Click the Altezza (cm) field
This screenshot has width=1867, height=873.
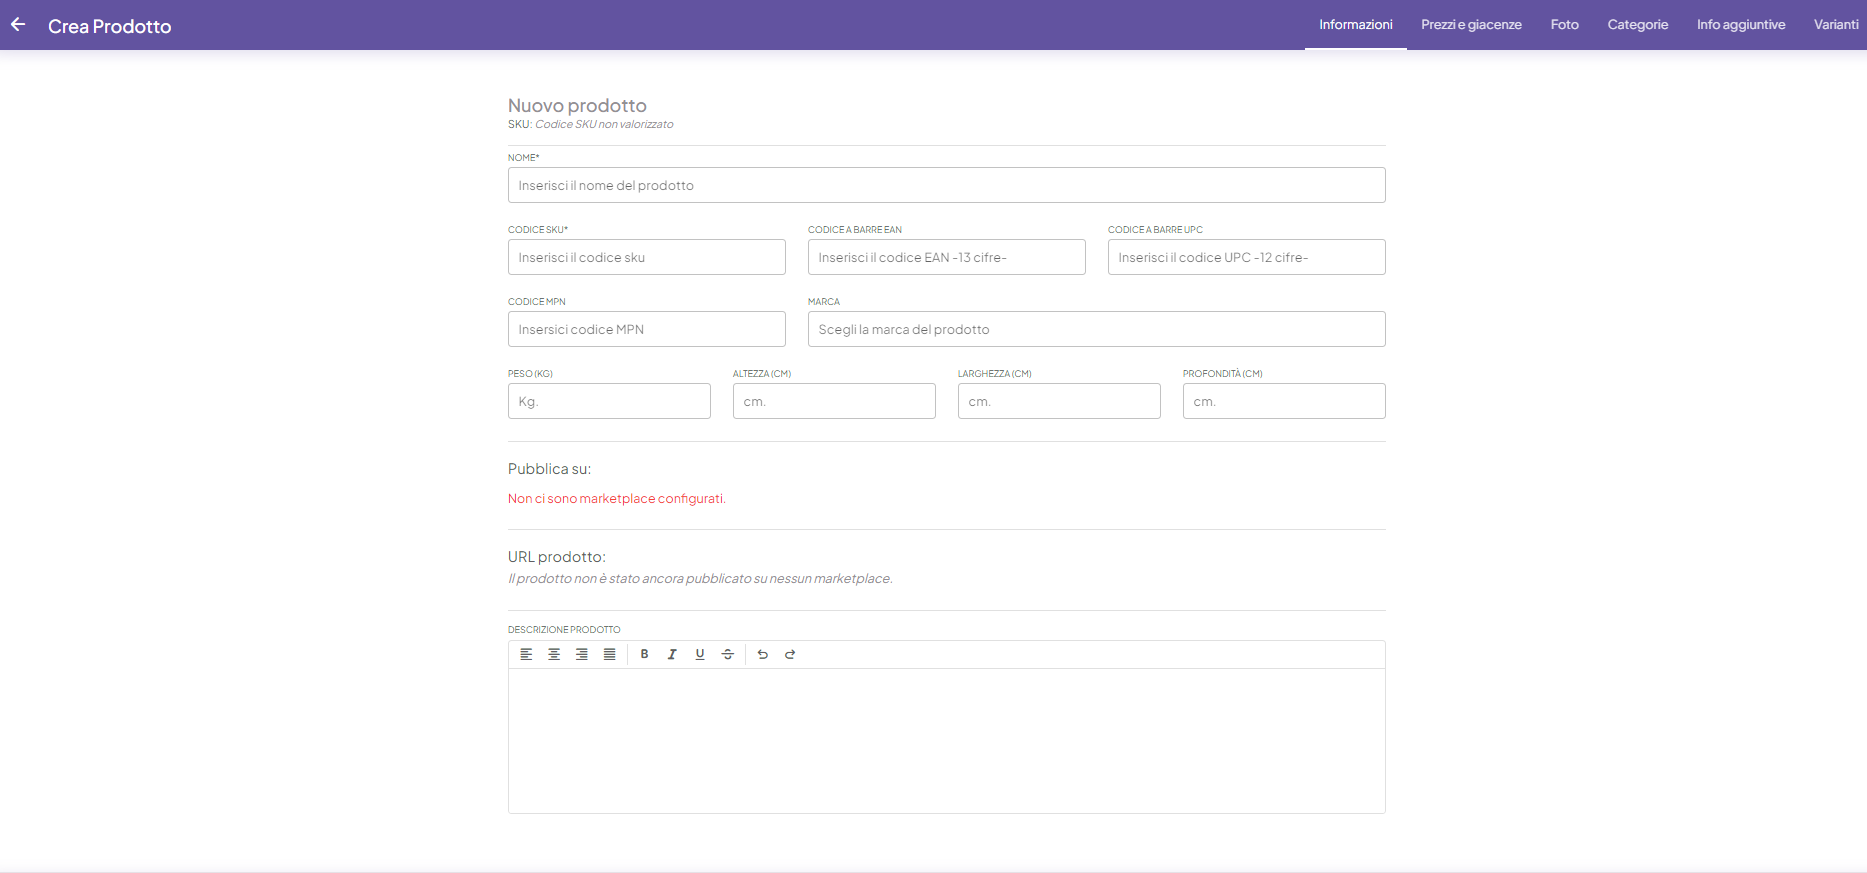tap(834, 401)
